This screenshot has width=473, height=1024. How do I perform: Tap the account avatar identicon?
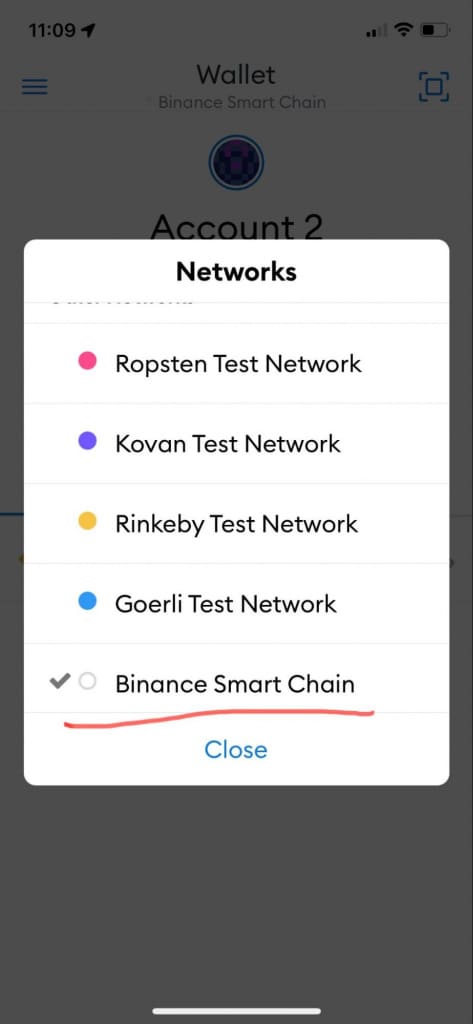click(236, 163)
